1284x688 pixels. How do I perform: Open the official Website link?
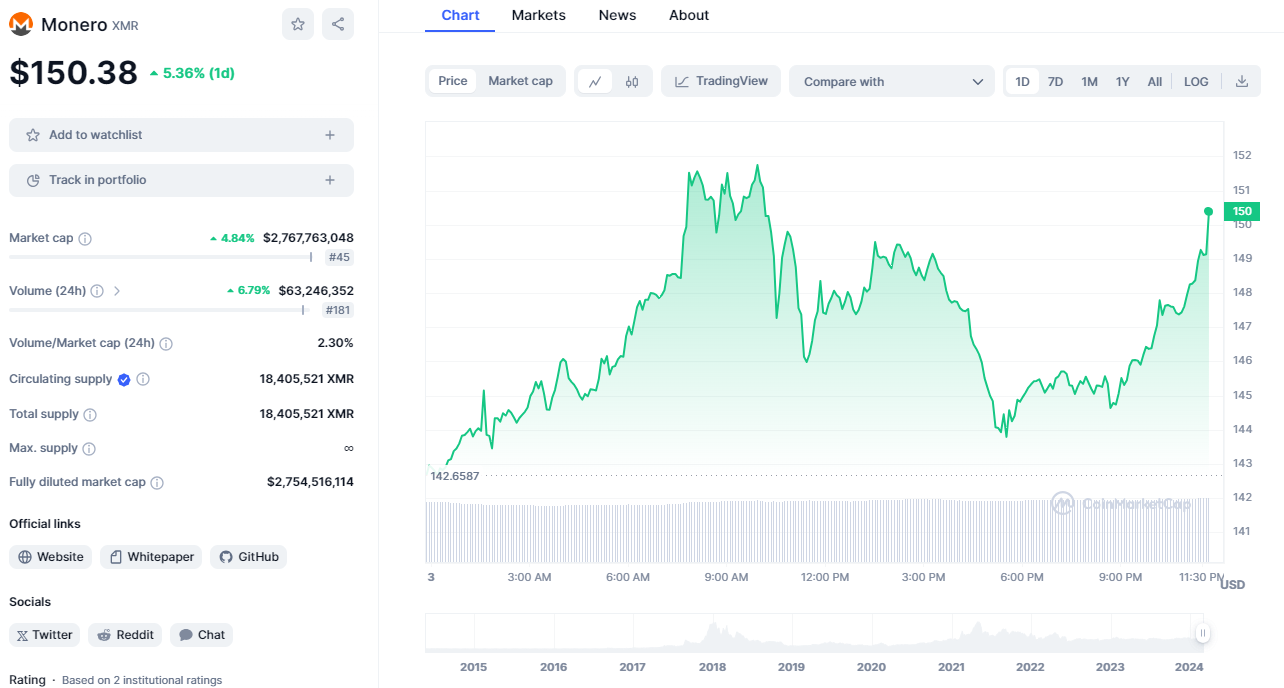(51, 557)
